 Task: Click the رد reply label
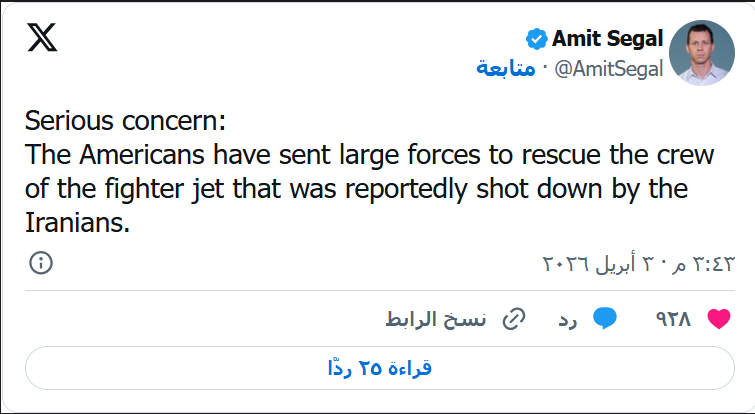[568, 319]
